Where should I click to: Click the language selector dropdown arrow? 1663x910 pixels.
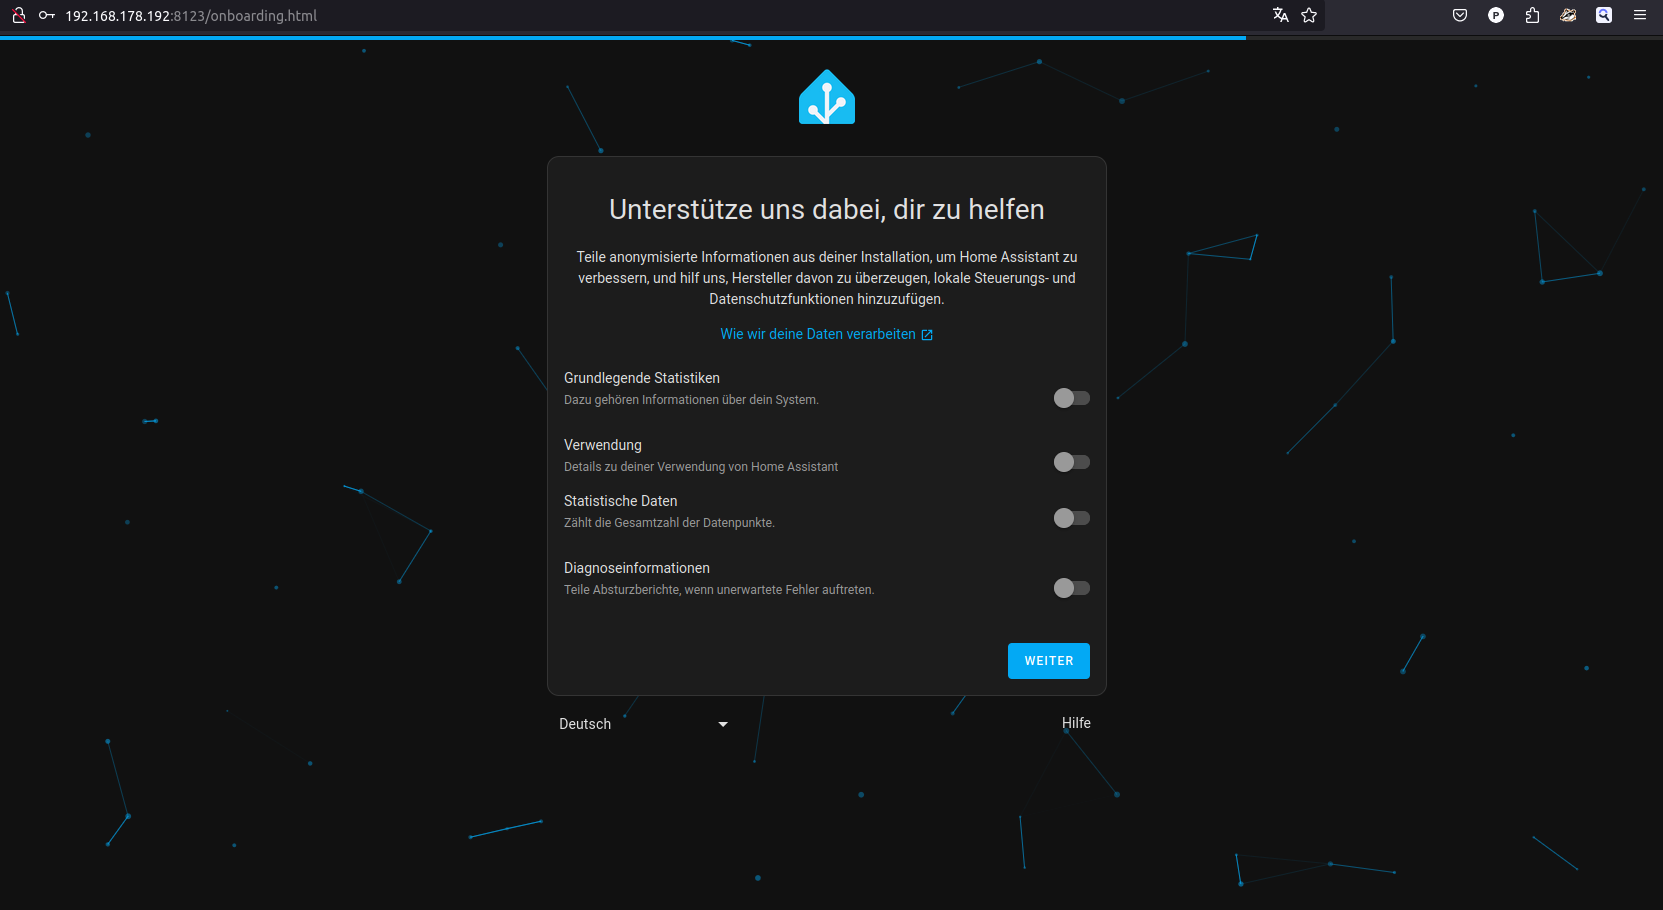pyautogui.click(x=723, y=724)
